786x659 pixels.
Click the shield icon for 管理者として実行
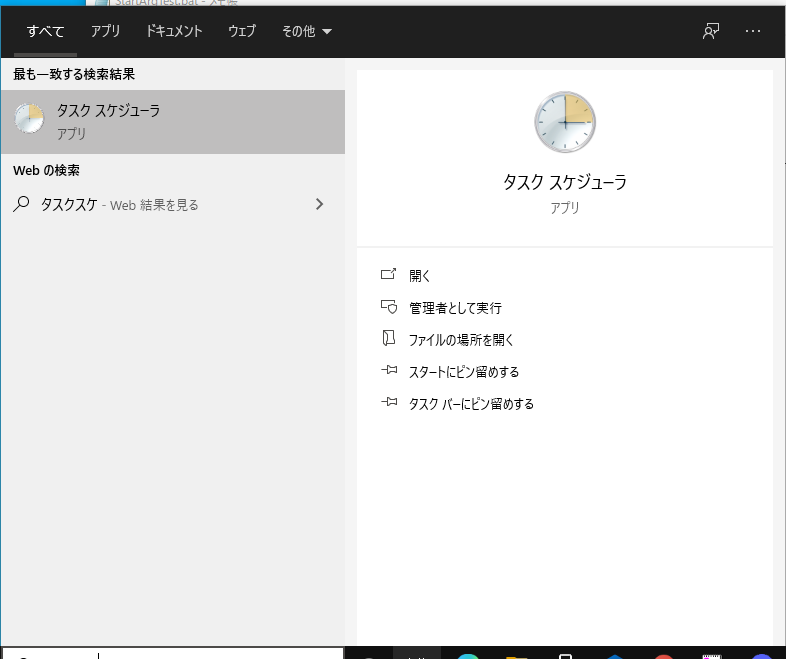388,307
